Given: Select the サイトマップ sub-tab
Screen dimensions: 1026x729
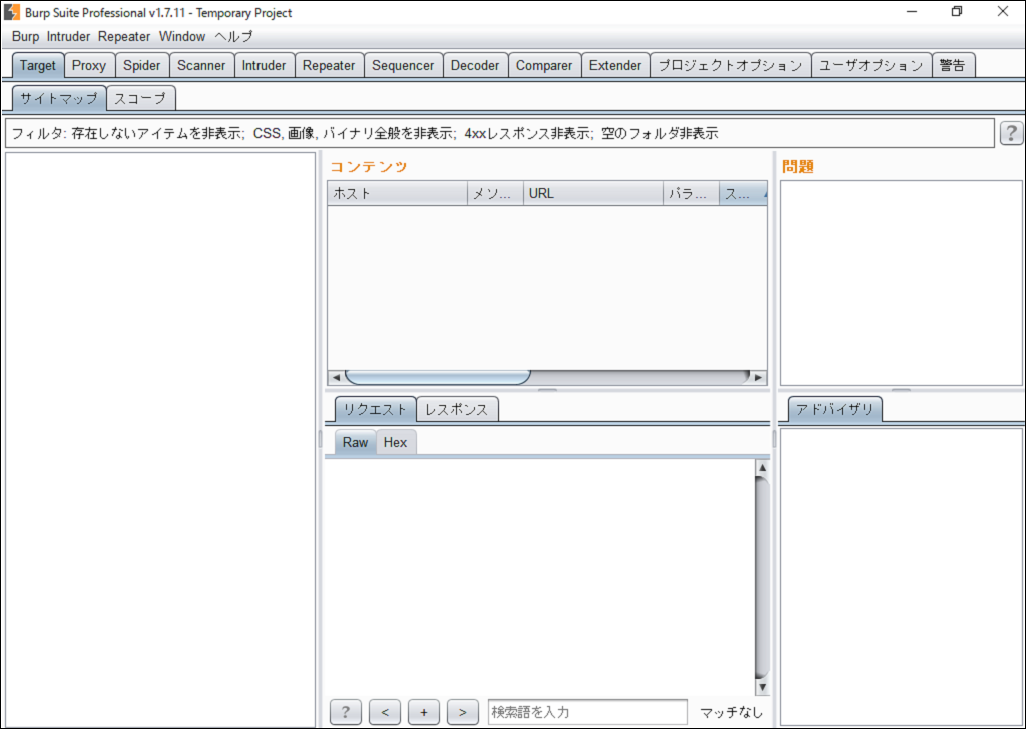Looking at the screenshot, I should click(59, 99).
